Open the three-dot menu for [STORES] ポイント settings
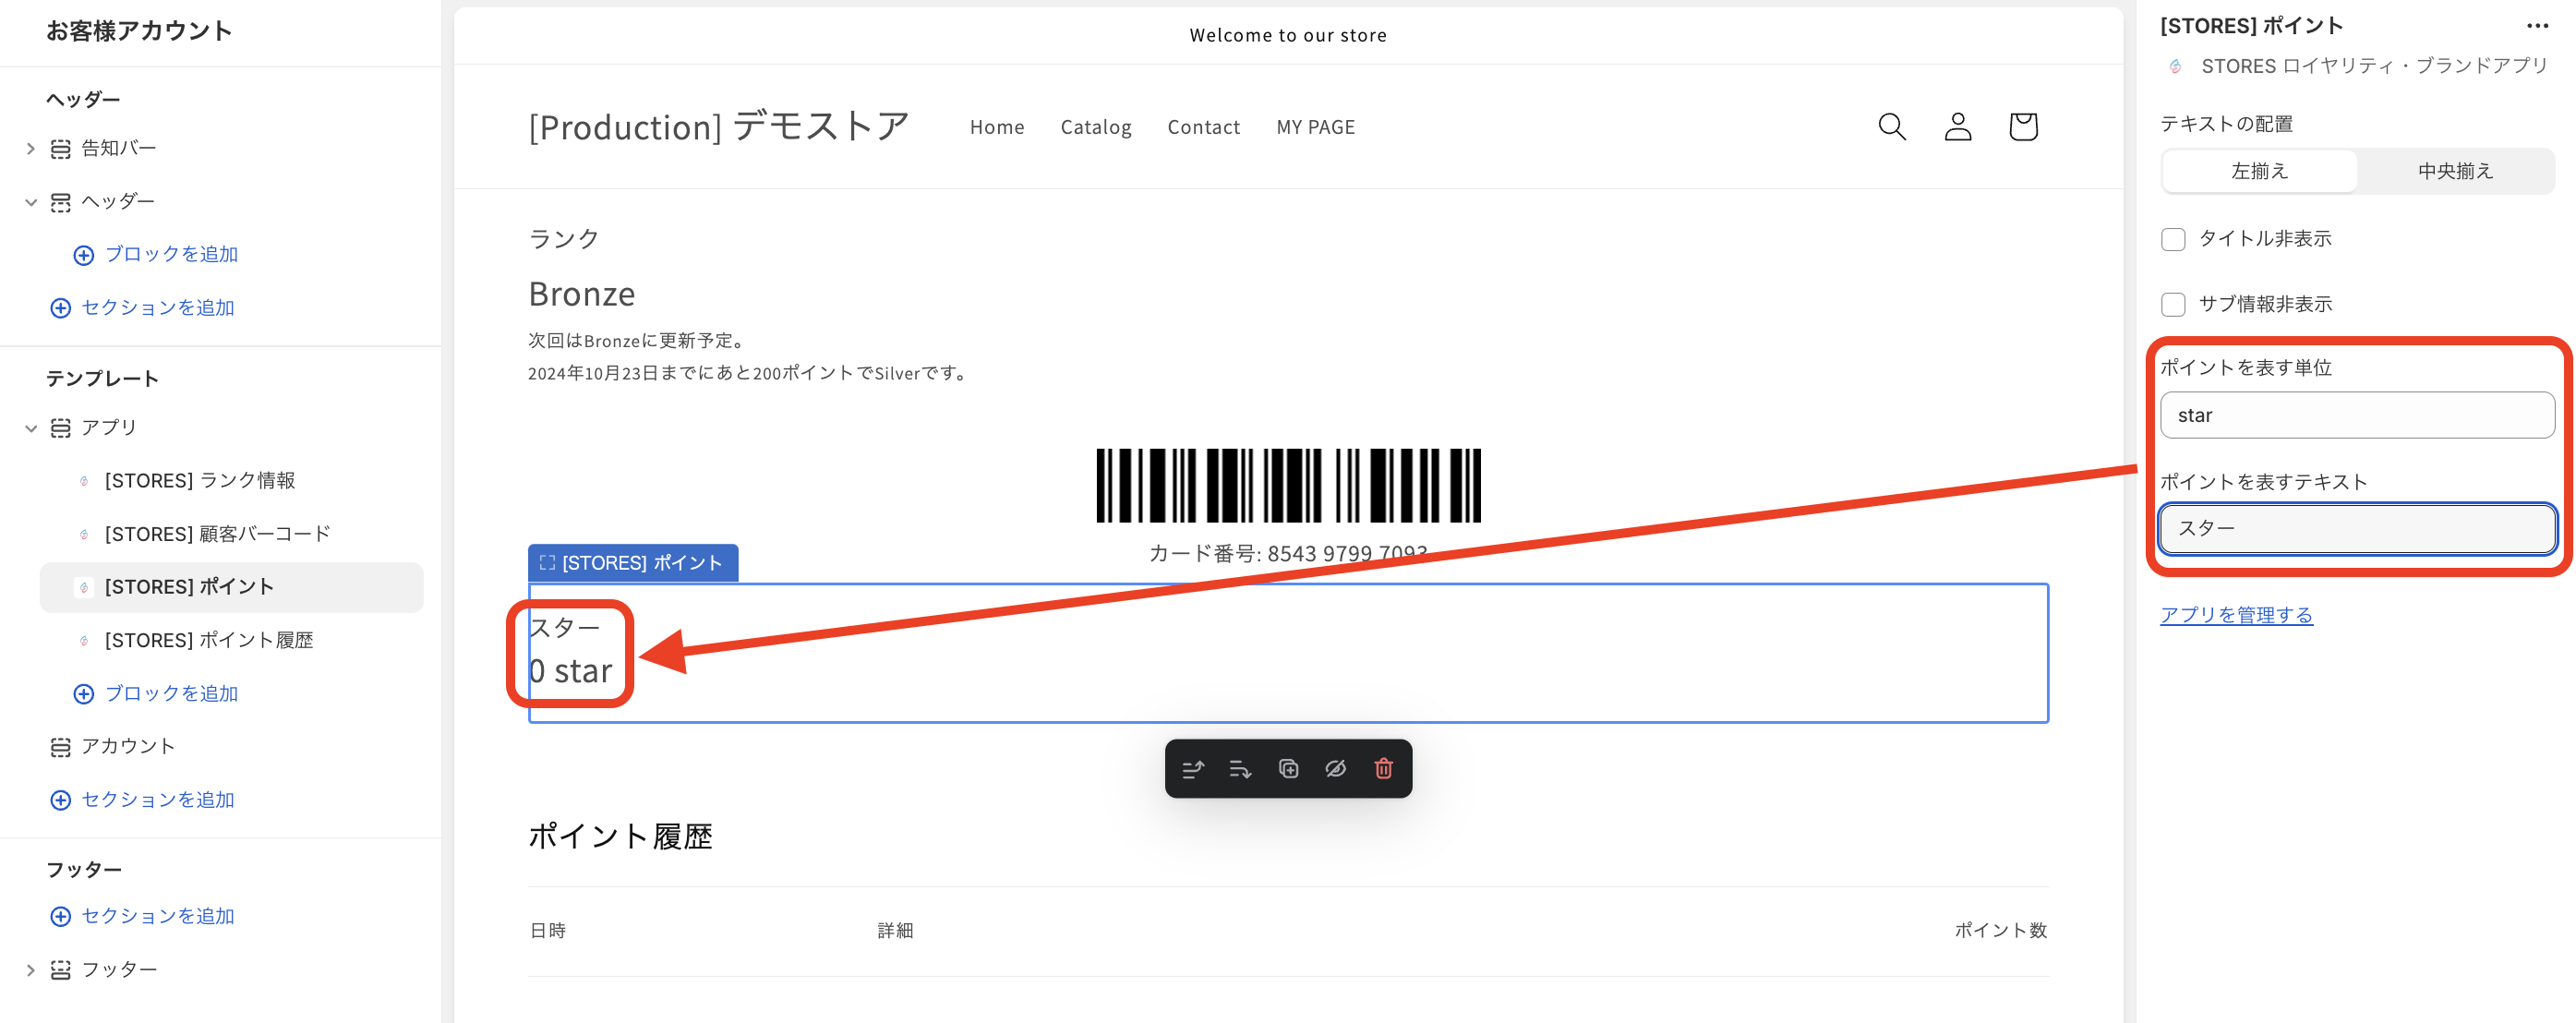Image resolution: width=2576 pixels, height=1023 pixels. click(x=2538, y=25)
